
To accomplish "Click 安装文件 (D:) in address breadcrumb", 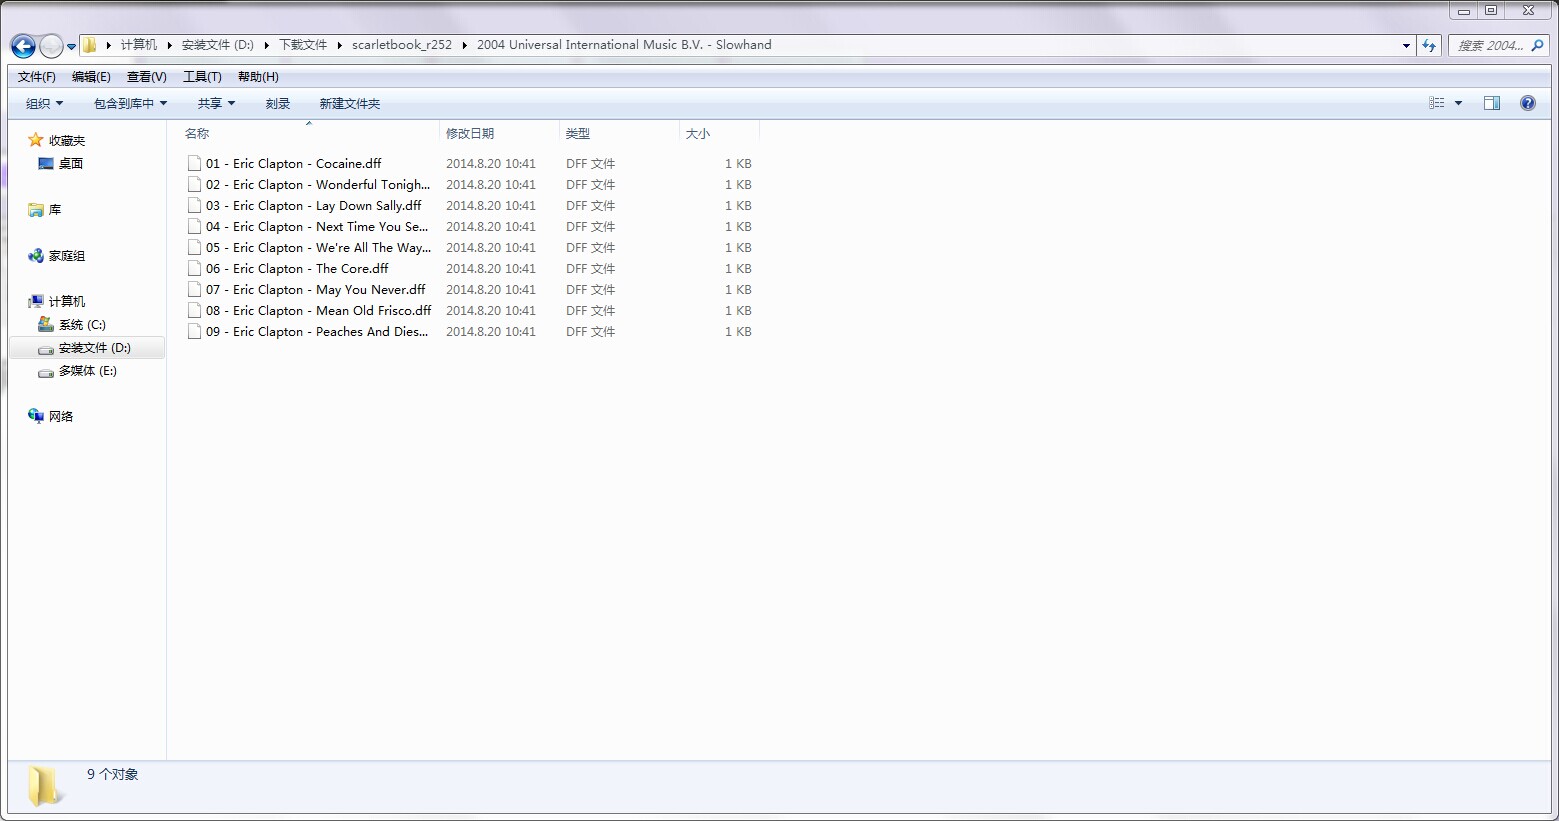I will pos(218,45).
